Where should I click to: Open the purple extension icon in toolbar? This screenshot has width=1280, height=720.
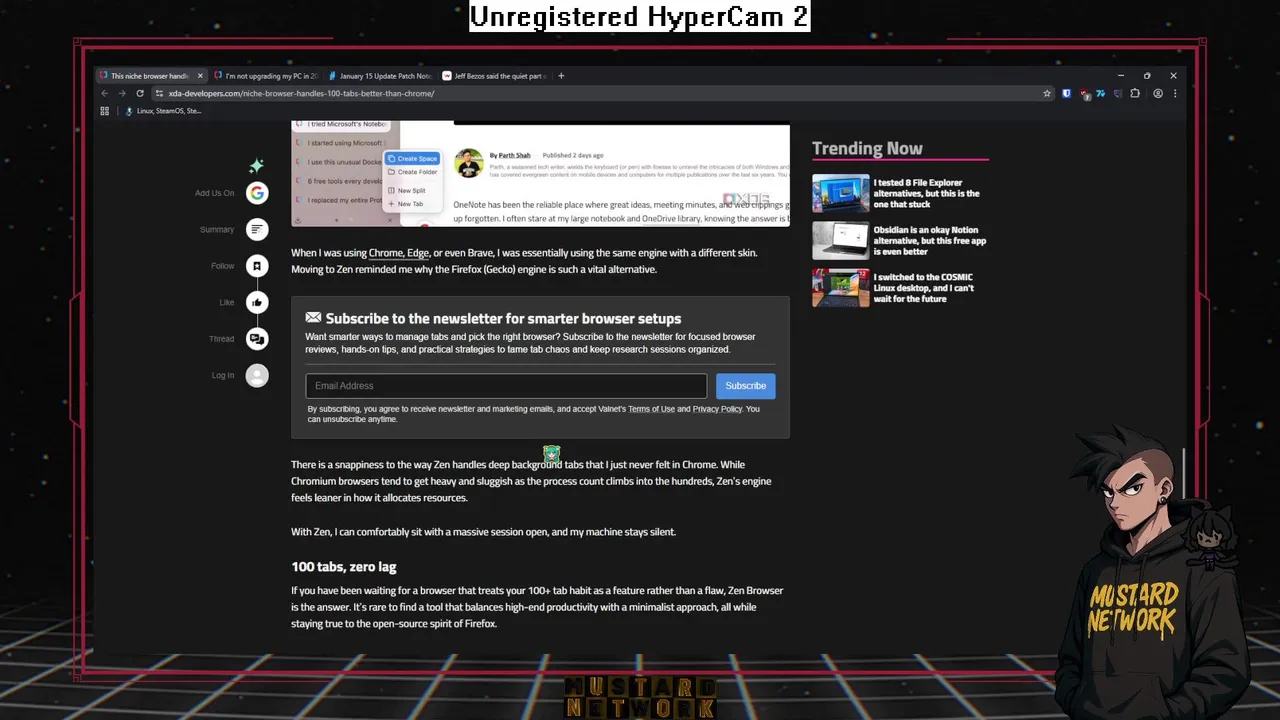click(x=1118, y=93)
